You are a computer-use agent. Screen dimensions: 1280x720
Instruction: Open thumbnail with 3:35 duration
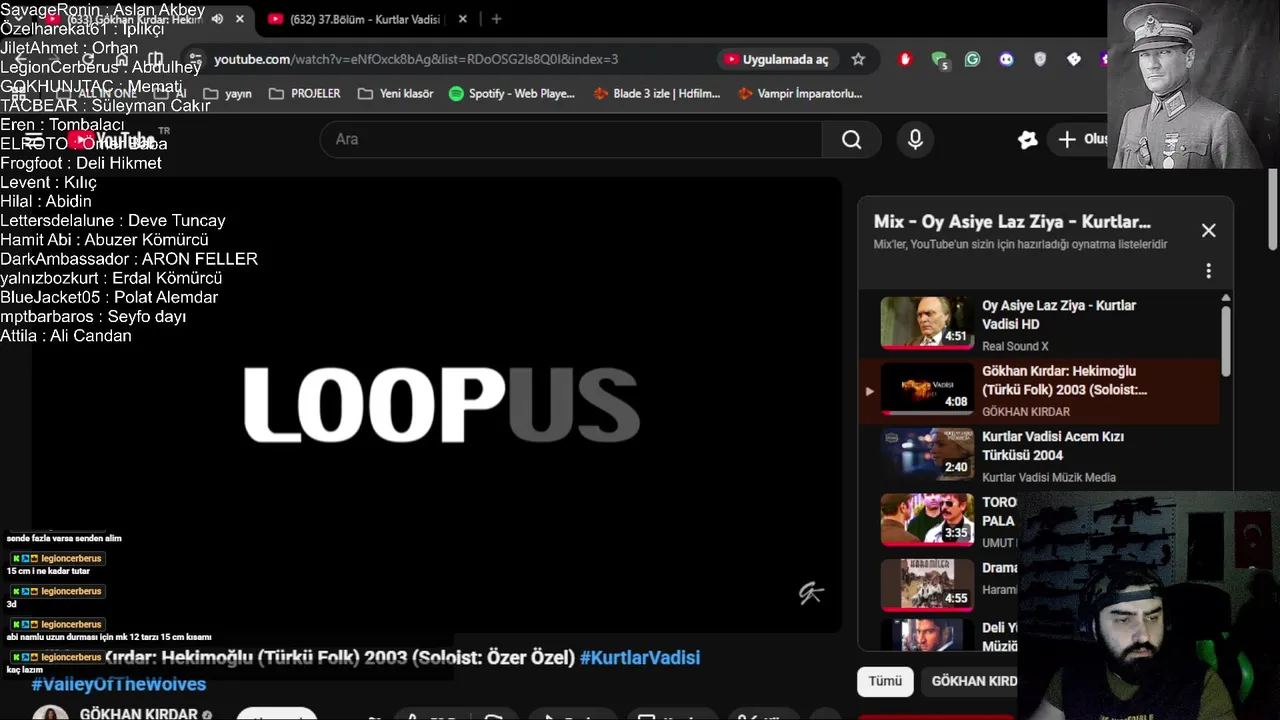927,519
